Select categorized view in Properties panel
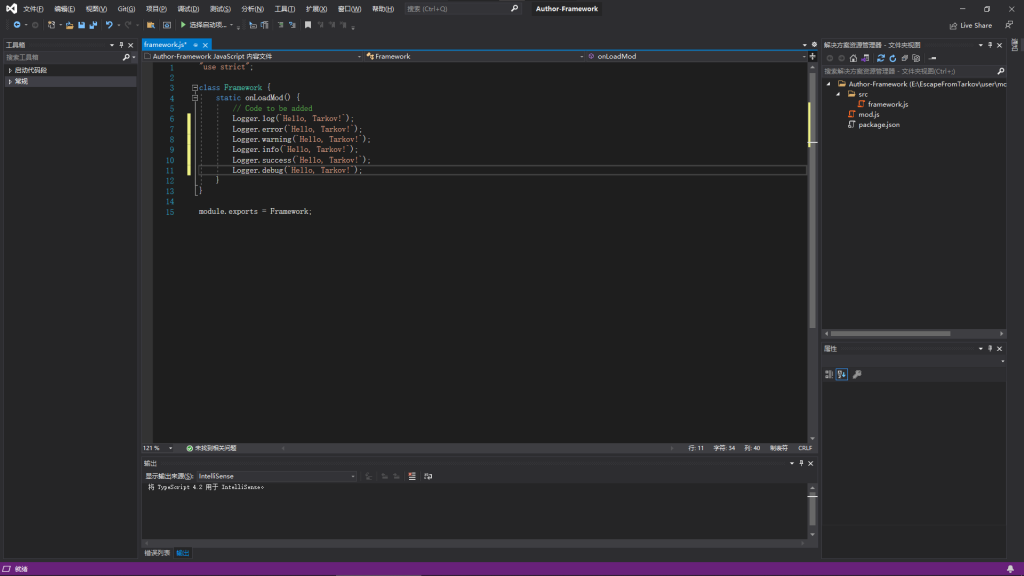This screenshot has height=576, width=1024. tap(829, 374)
